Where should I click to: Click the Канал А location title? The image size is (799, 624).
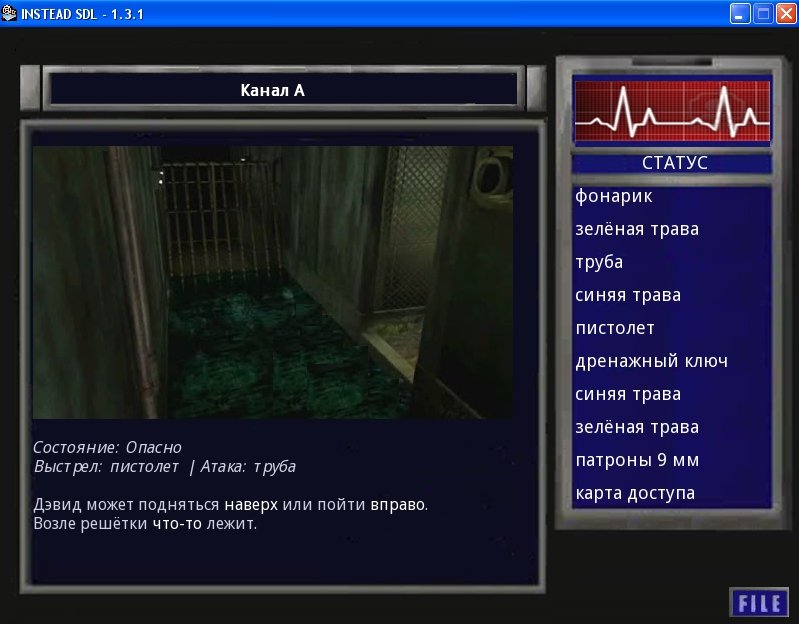click(x=272, y=90)
